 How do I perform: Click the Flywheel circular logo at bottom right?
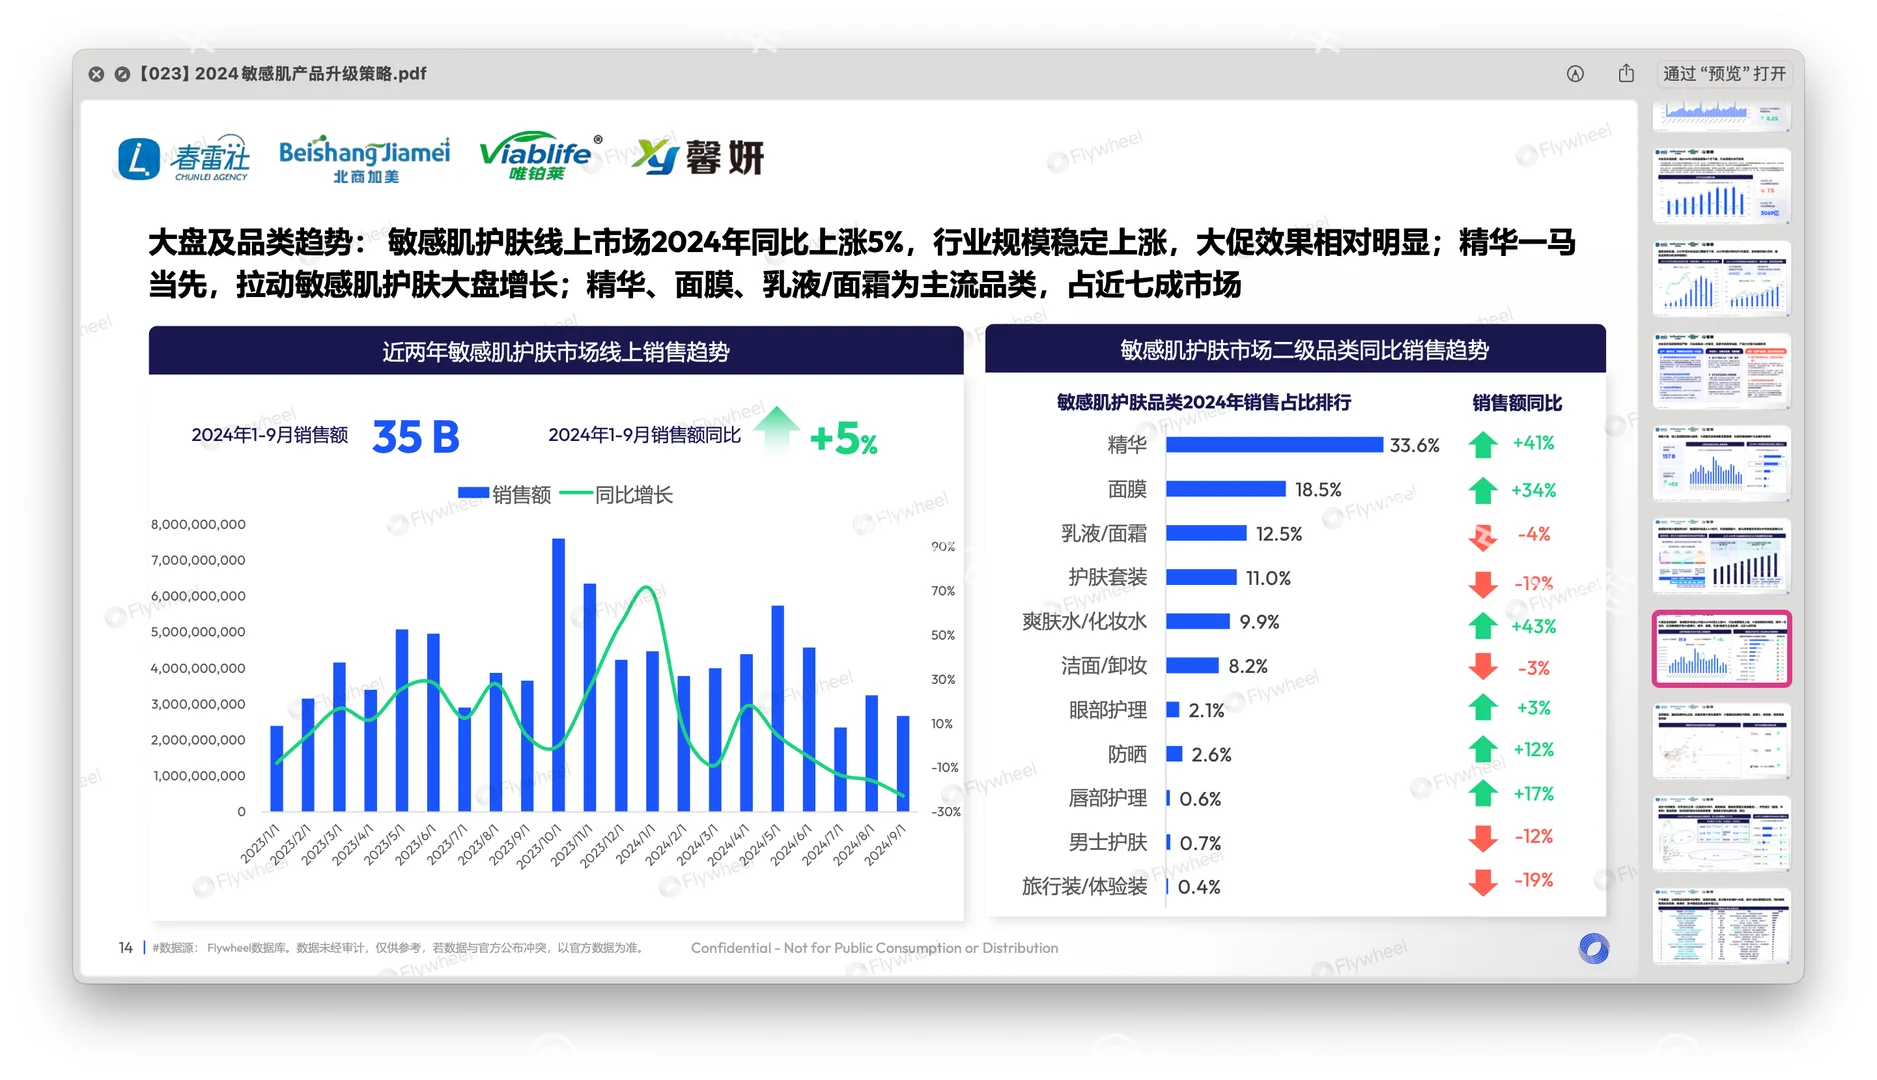coord(1594,946)
